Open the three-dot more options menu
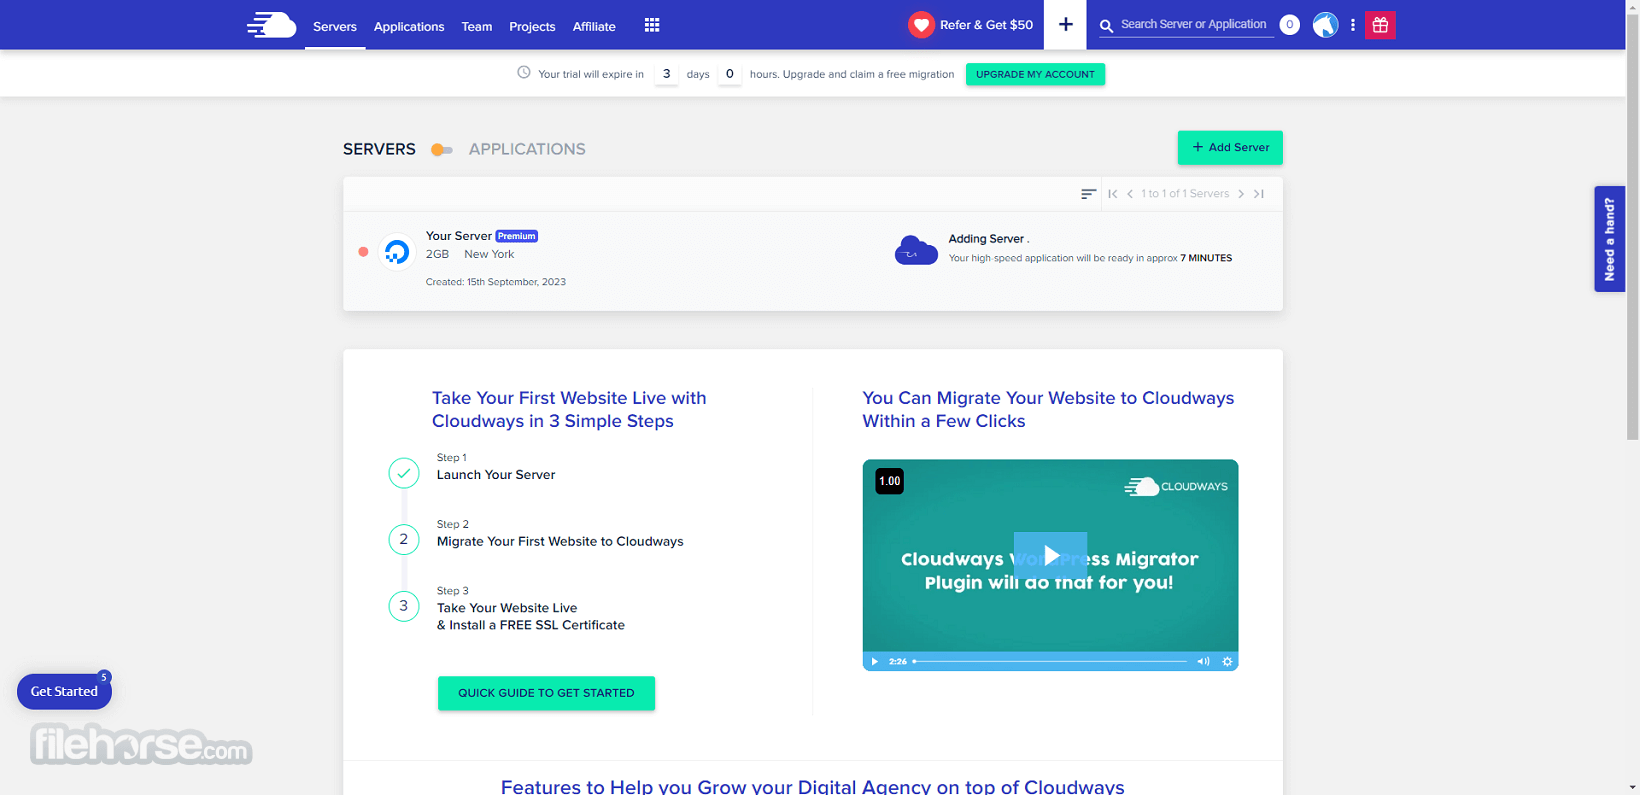 tap(1353, 25)
